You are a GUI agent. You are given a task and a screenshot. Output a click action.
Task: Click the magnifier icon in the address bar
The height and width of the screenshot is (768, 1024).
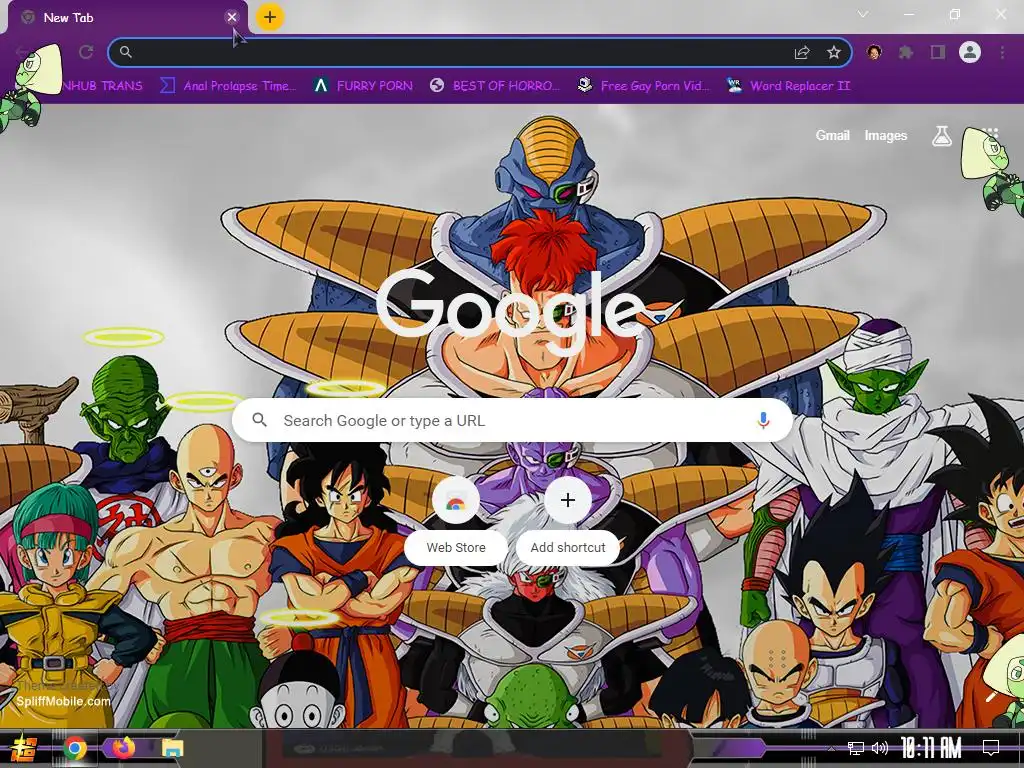126,52
